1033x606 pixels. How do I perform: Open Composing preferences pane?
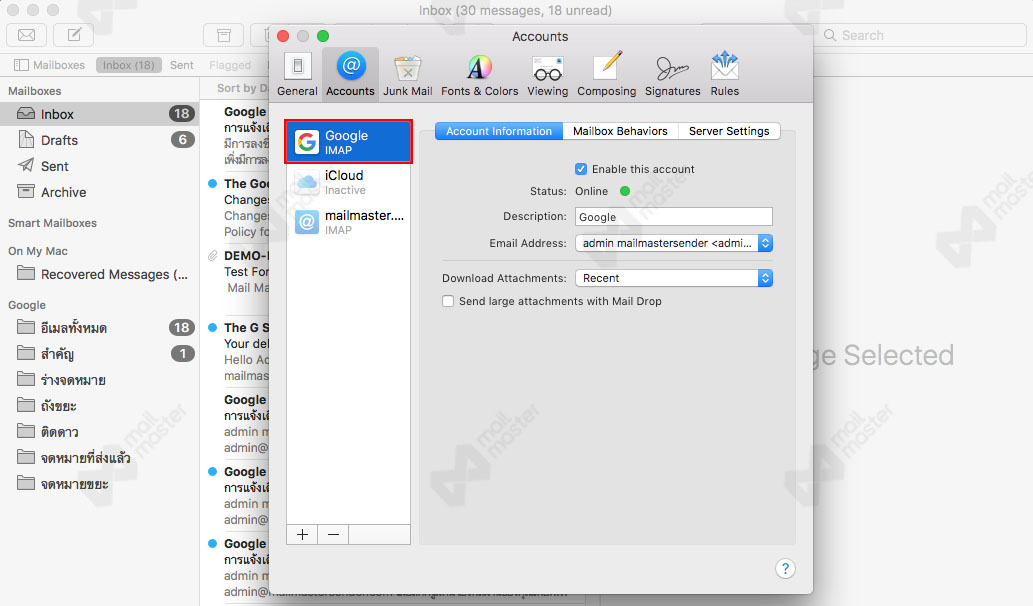click(607, 74)
